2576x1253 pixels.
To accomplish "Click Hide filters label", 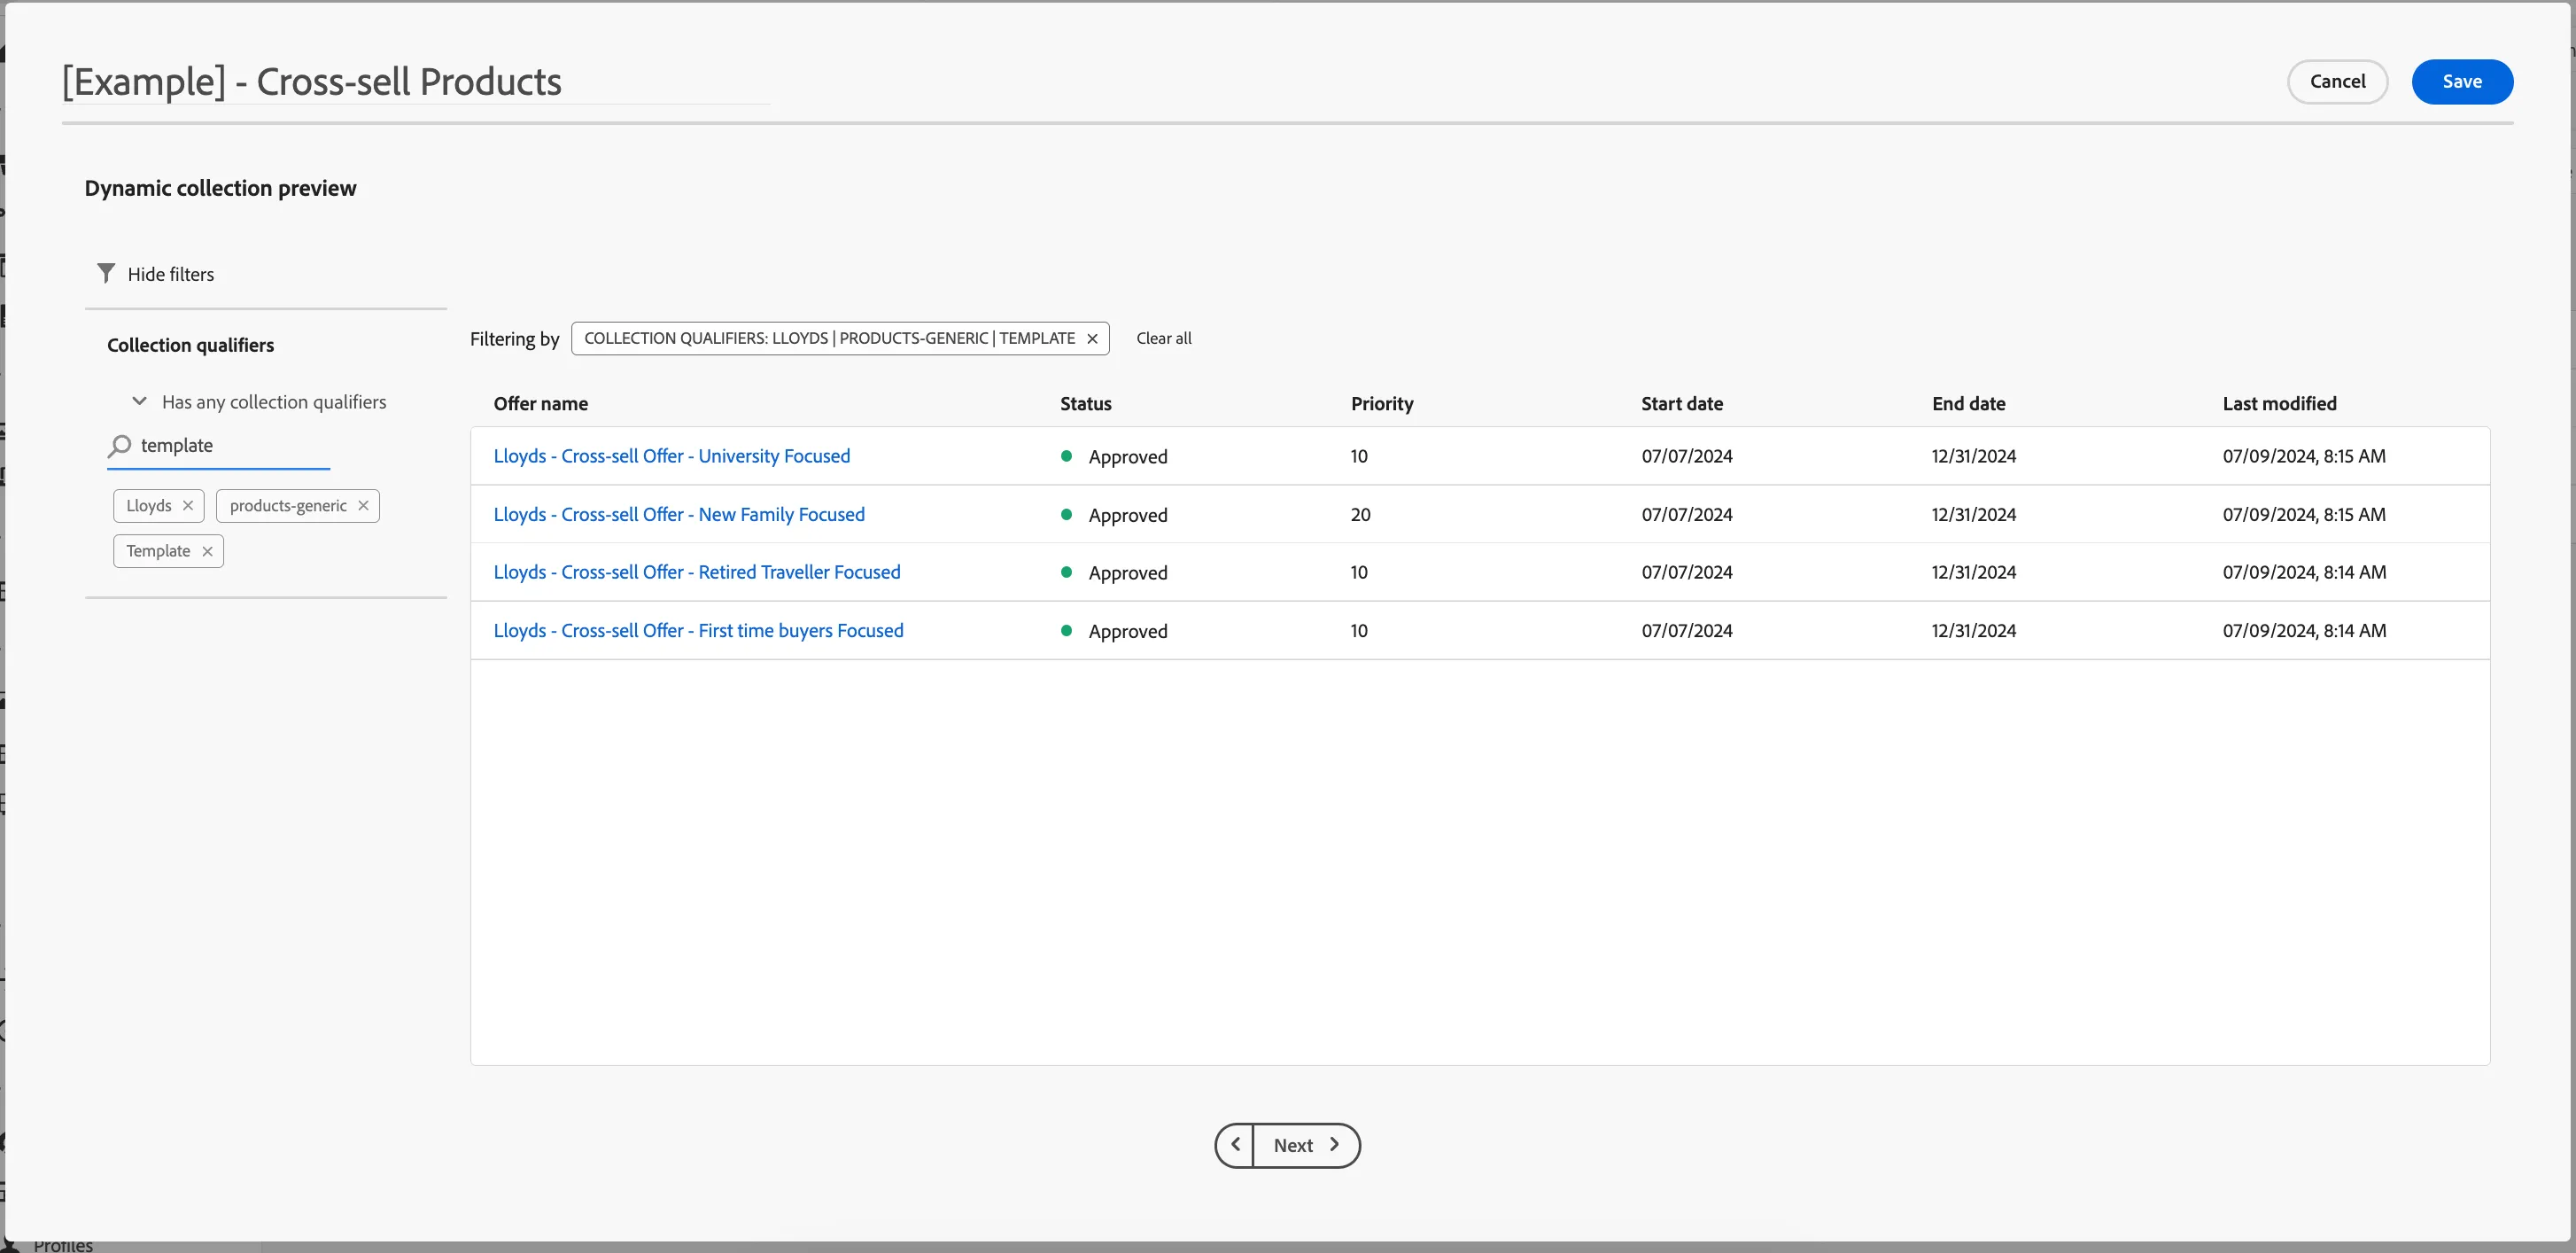I will pyautogui.click(x=171, y=274).
